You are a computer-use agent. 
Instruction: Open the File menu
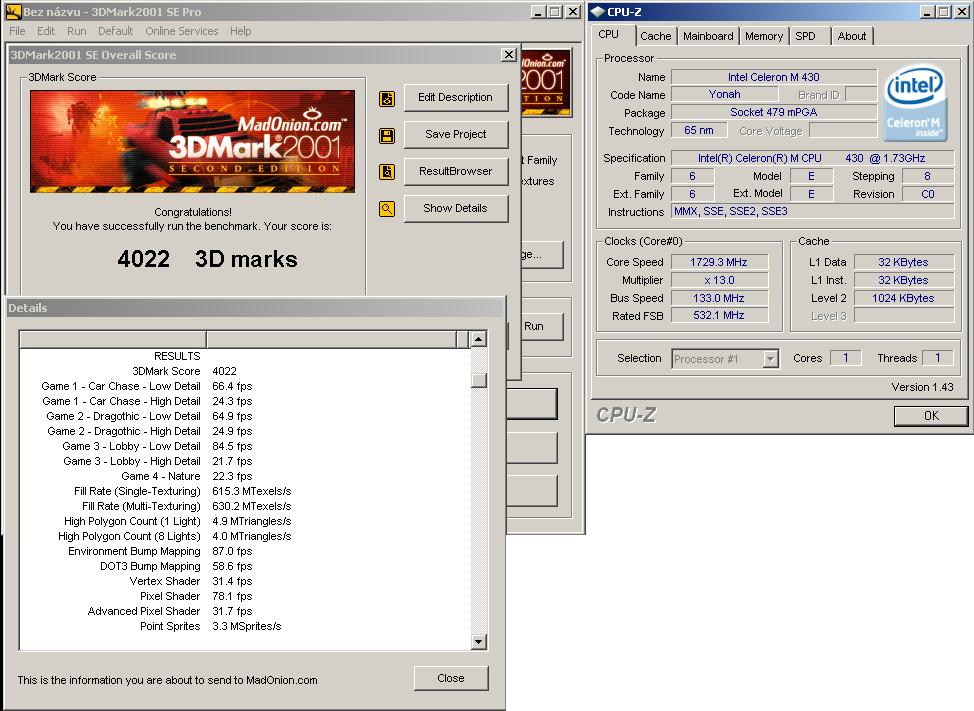[x=17, y=31]
